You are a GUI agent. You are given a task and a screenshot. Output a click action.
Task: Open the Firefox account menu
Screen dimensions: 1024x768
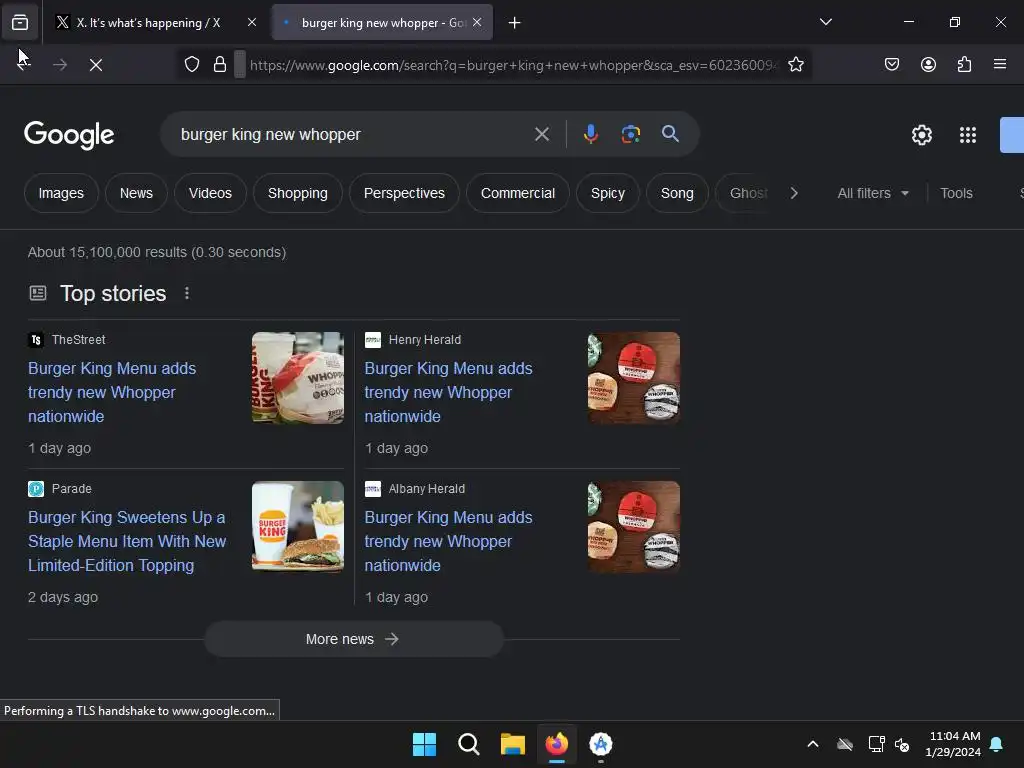click(x=928, y=65)
